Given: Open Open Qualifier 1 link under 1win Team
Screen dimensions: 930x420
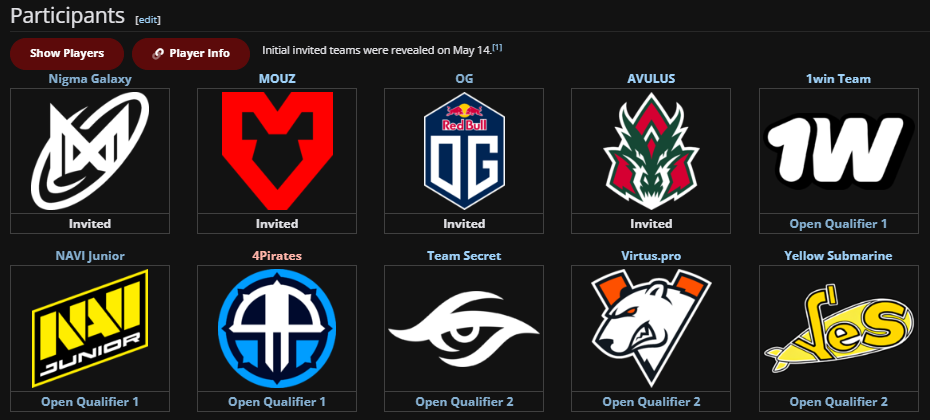Looking at the screenshot, I should tap(838, 224).
